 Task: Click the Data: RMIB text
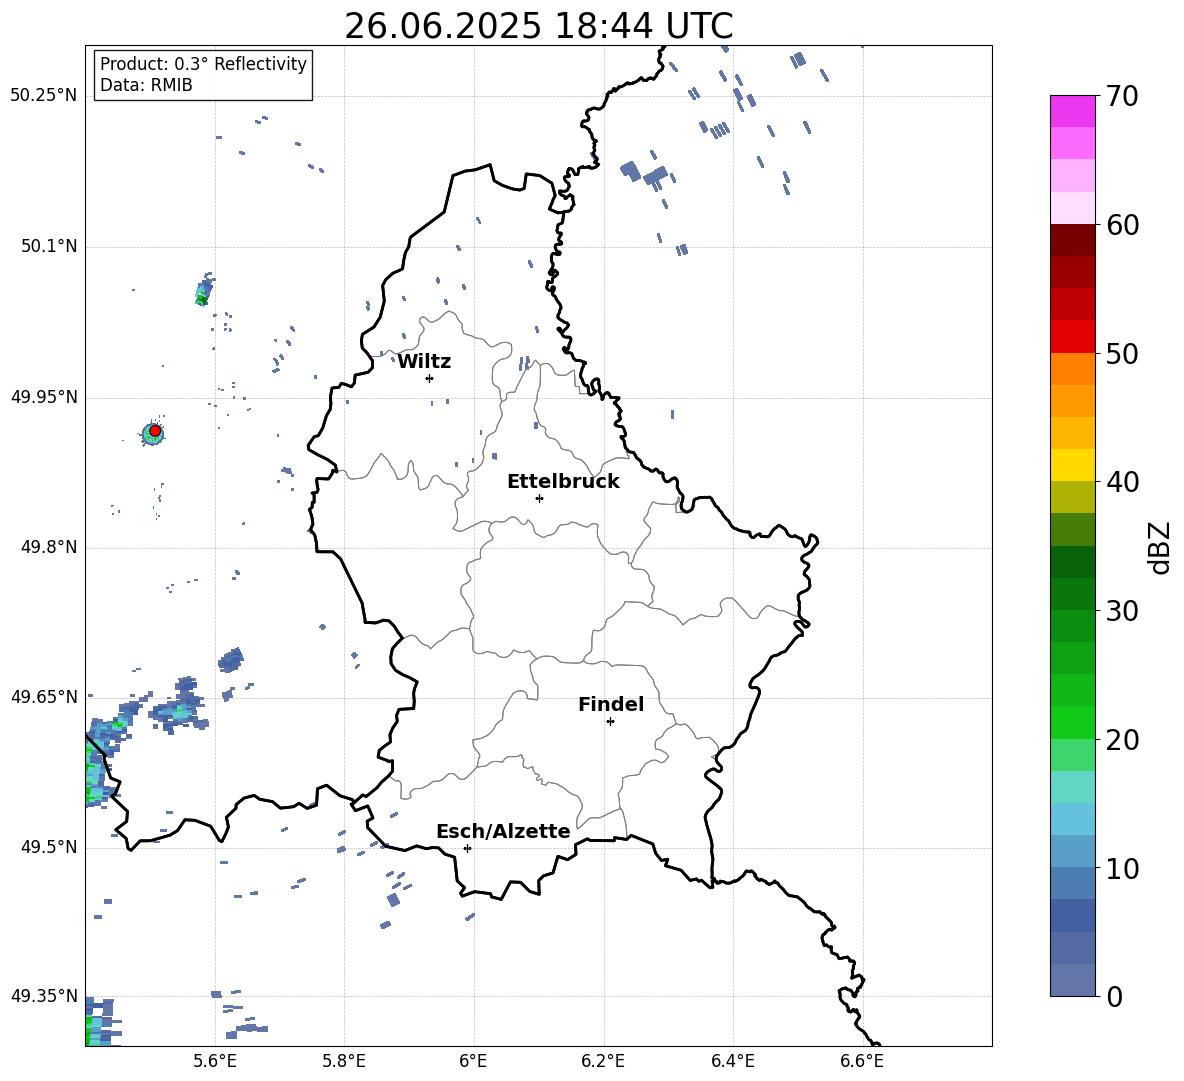point(146,85)
